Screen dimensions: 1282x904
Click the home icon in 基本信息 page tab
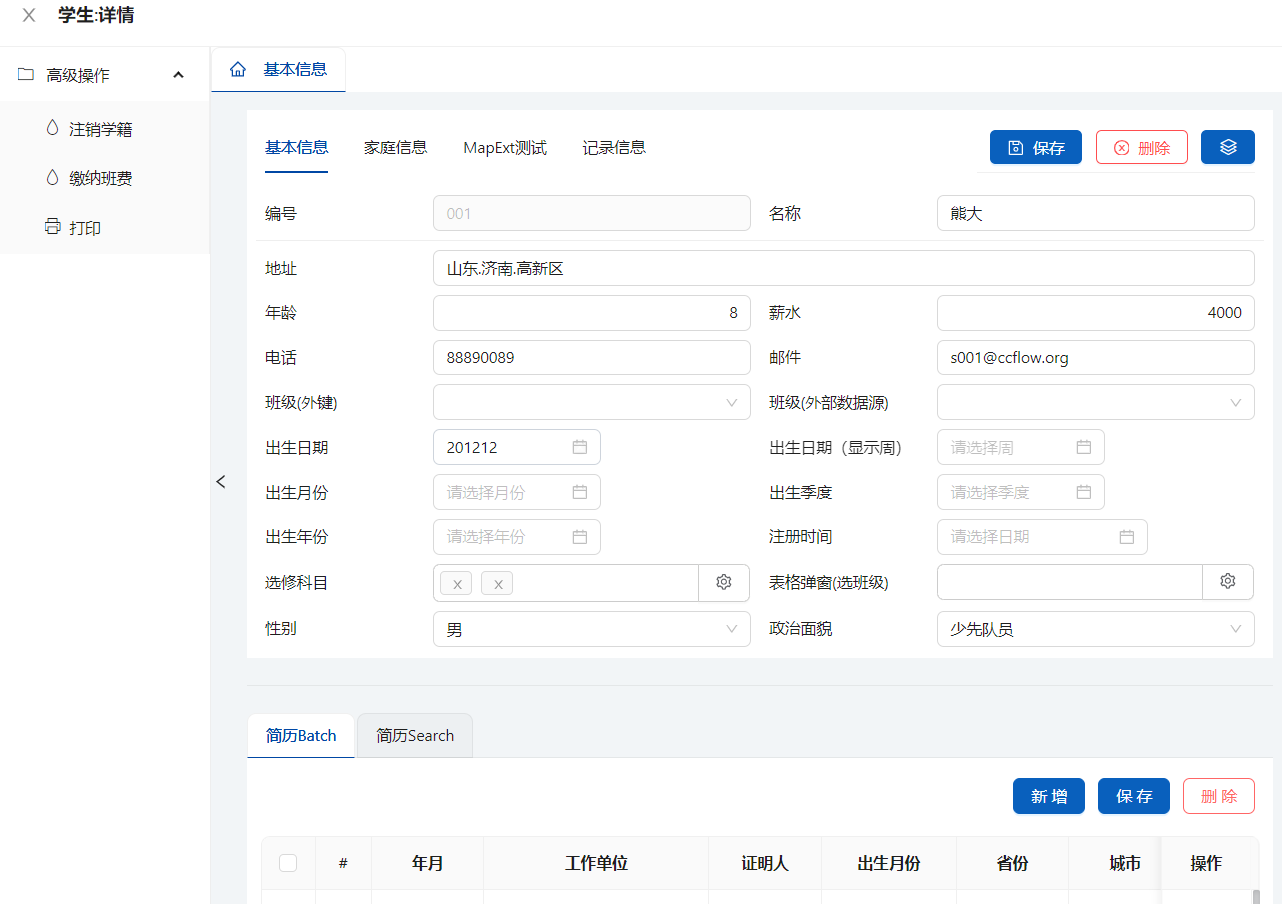point(238,69)
